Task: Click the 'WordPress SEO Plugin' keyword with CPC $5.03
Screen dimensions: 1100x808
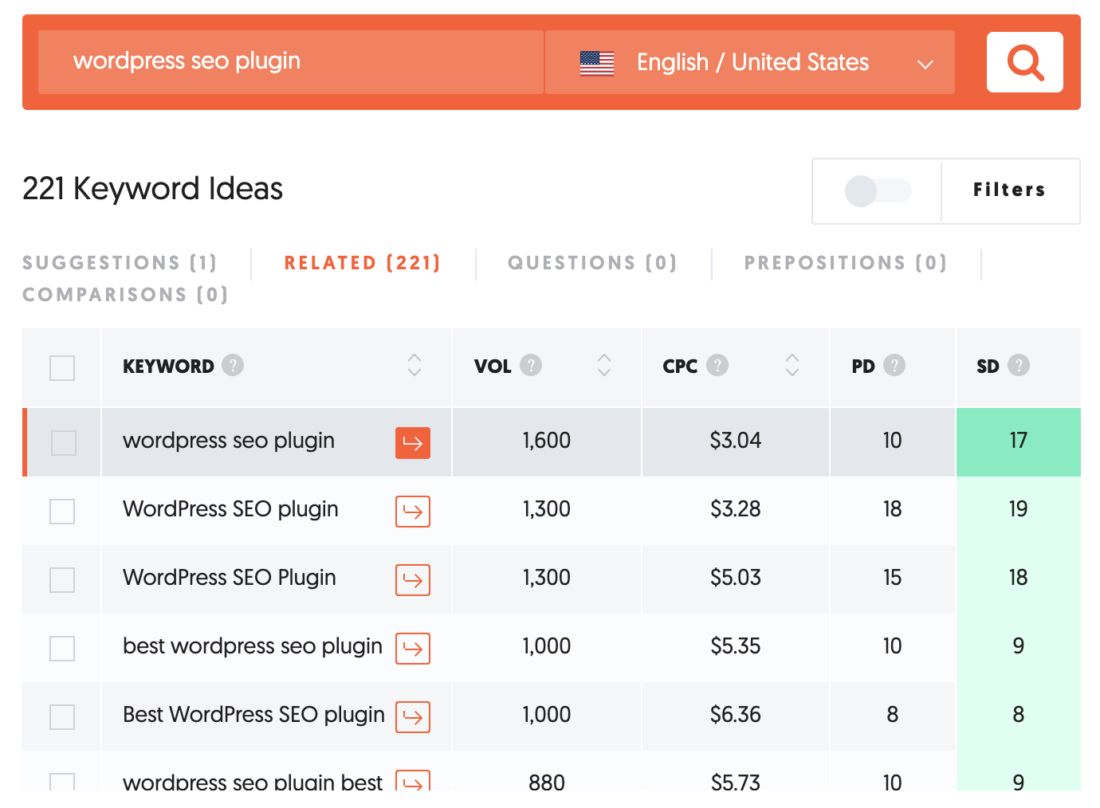Action: point(229,578)
